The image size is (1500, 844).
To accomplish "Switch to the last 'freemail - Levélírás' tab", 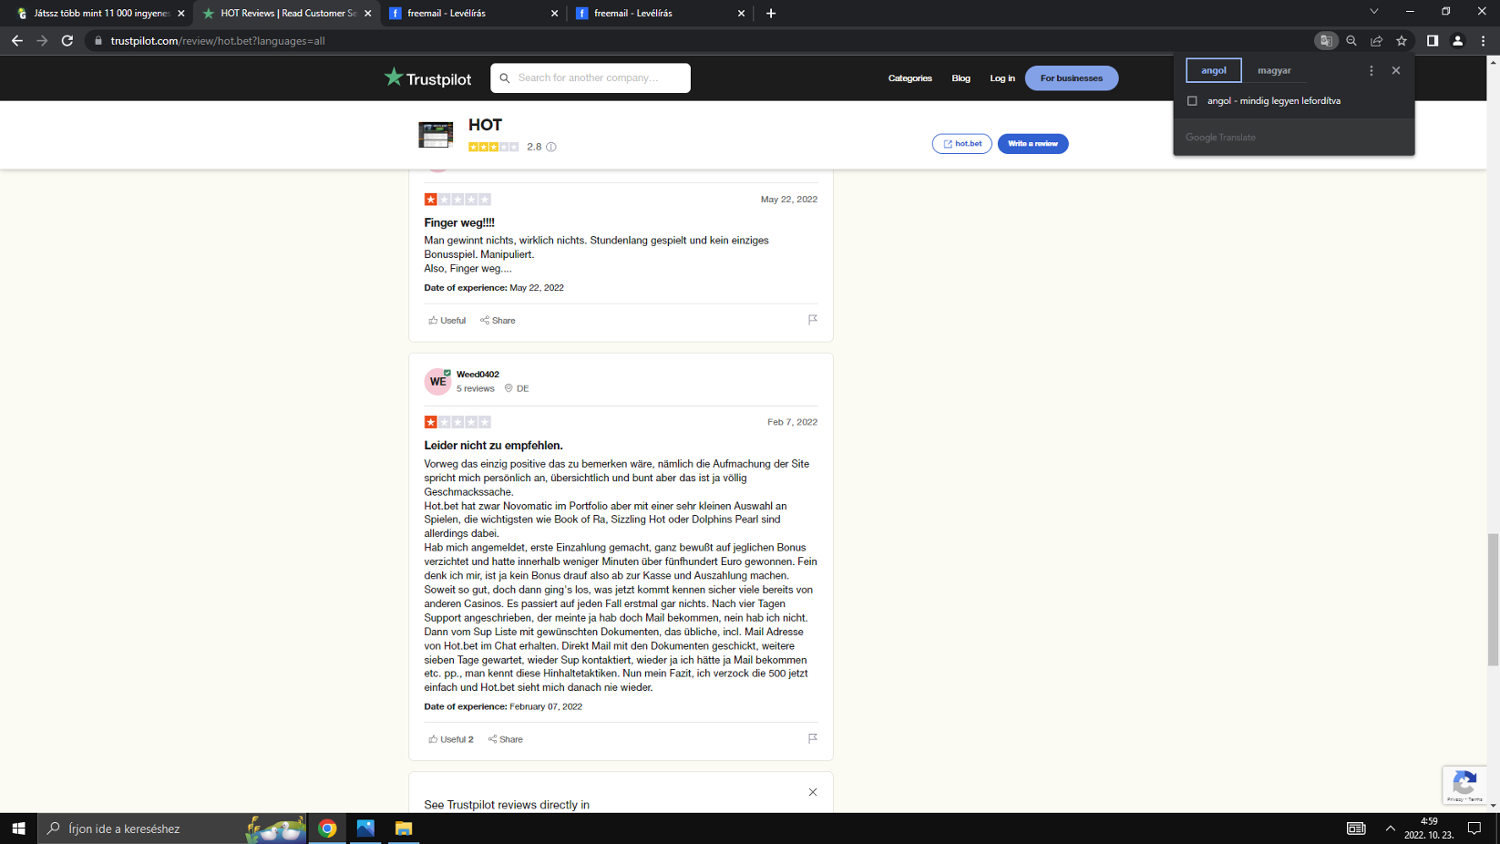I will click(x=661, y=13).
